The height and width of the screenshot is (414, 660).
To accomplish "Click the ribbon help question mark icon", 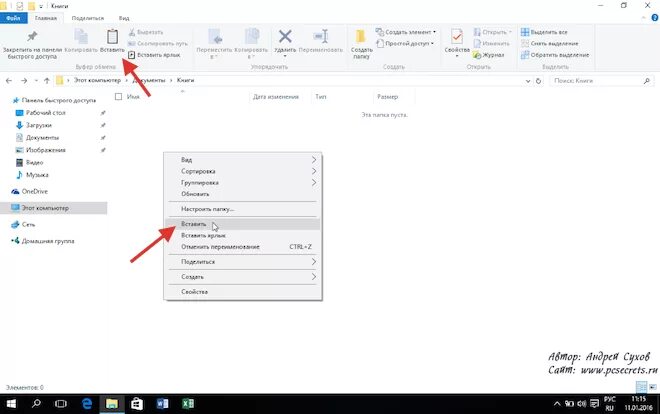I will [x=655, y=18].
